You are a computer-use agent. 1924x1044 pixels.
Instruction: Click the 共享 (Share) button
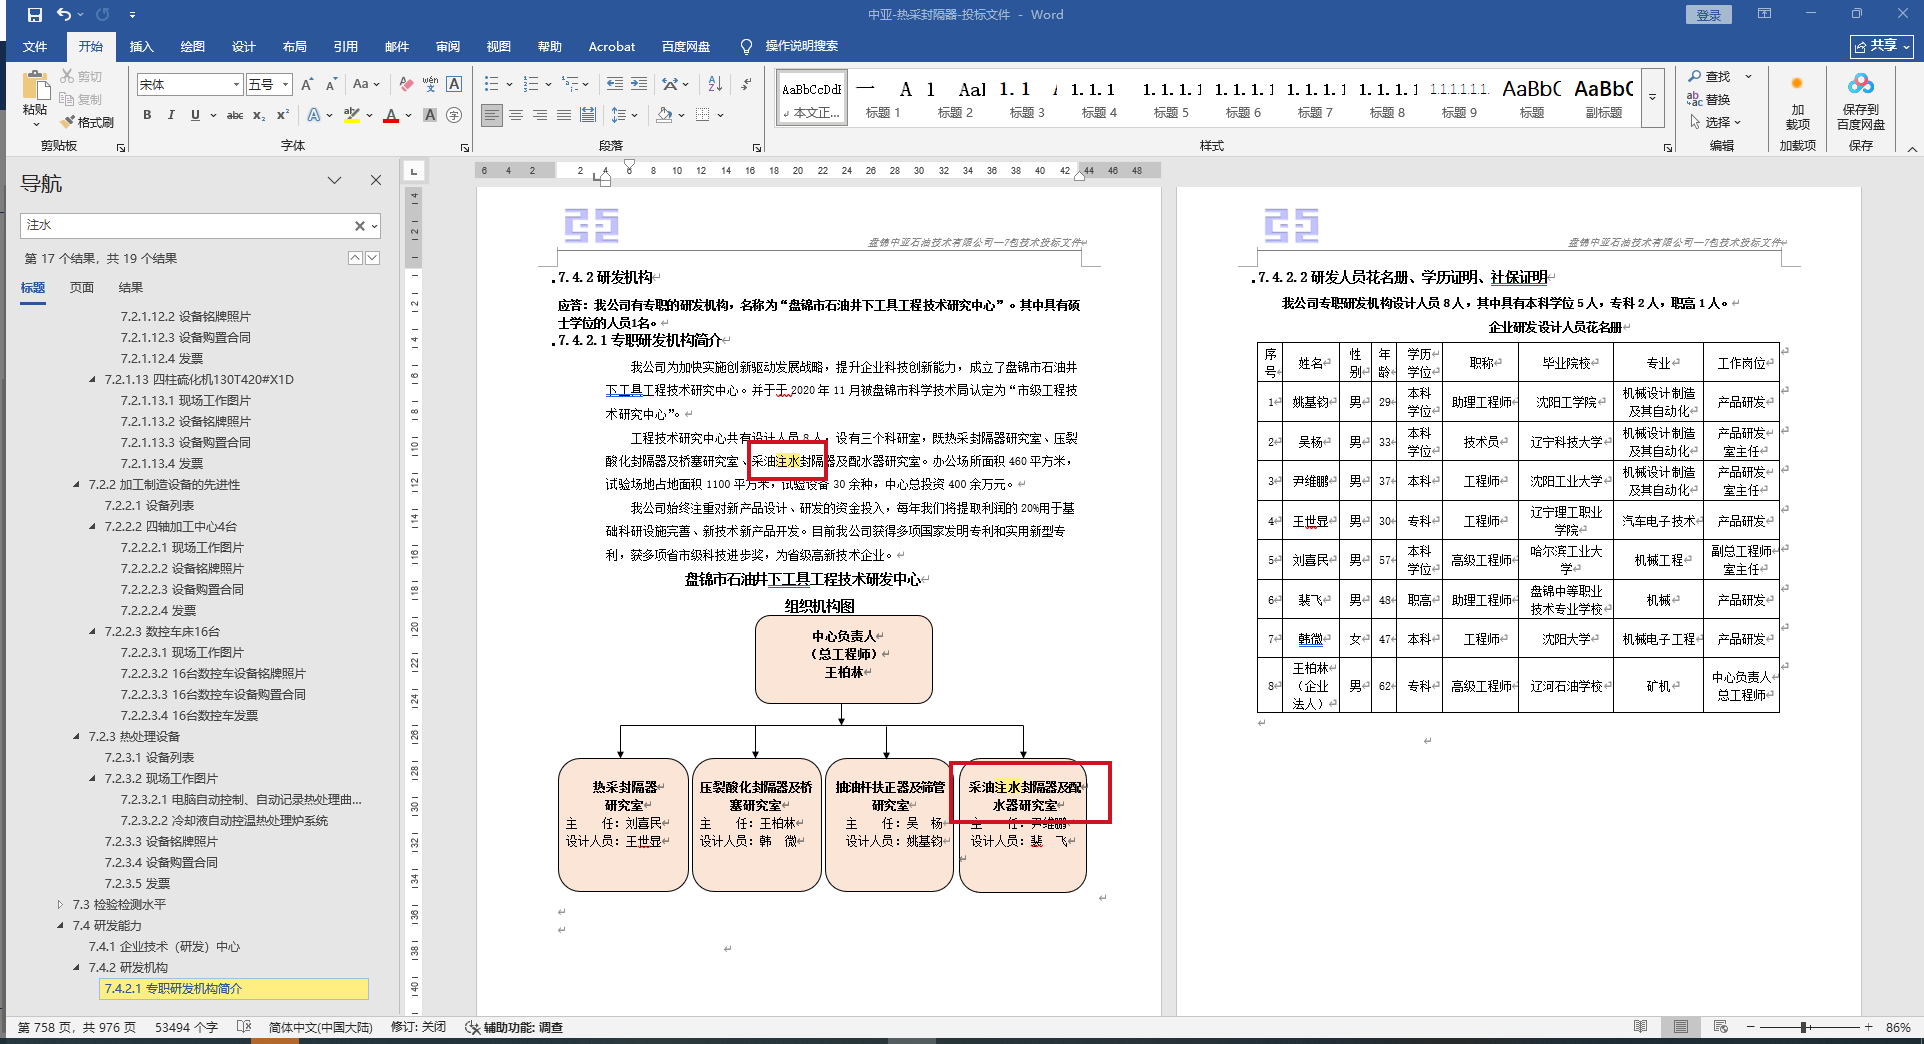pyautogui.click(x=1883, y=46)
